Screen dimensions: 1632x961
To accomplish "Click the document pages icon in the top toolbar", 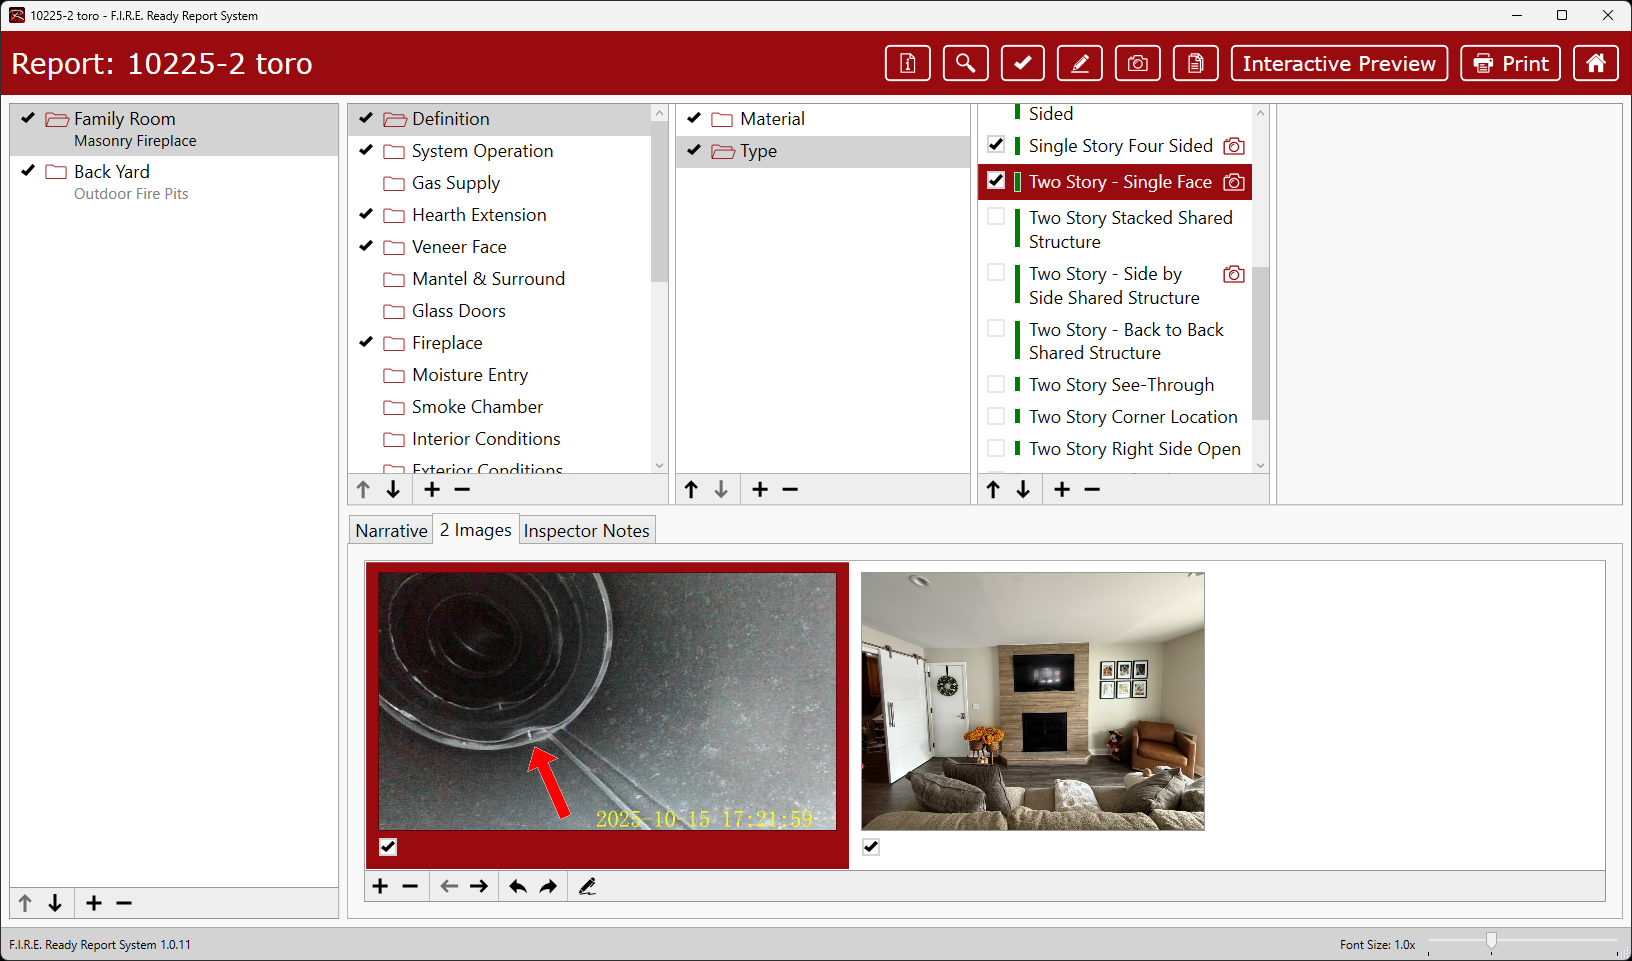I will (x=1195, y=64).
